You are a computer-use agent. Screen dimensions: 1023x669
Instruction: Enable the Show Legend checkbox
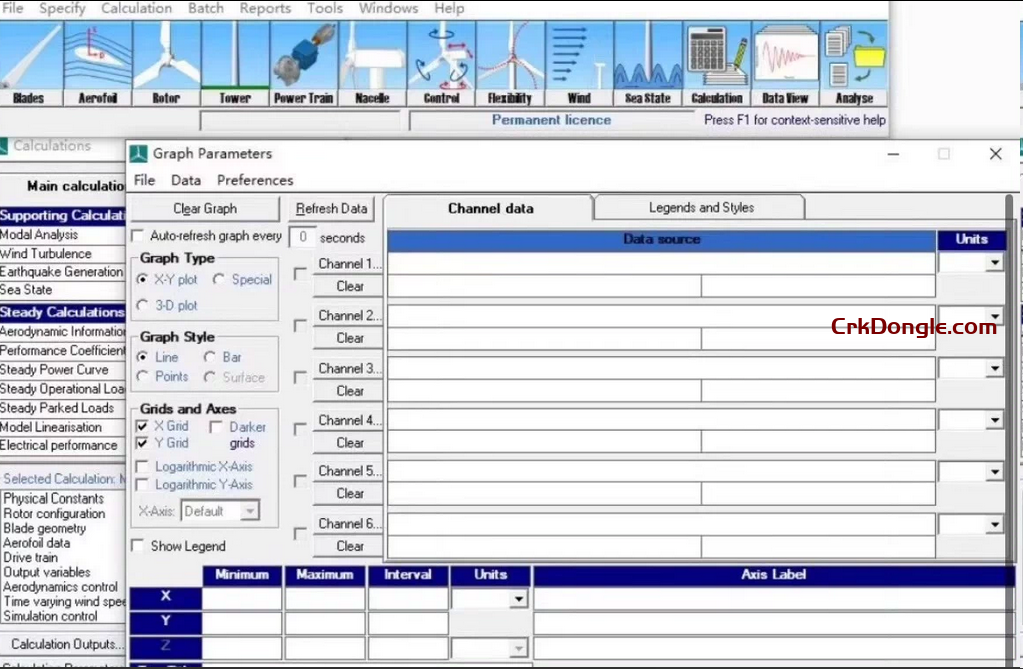pyautogui.click(x=138, y=547)
